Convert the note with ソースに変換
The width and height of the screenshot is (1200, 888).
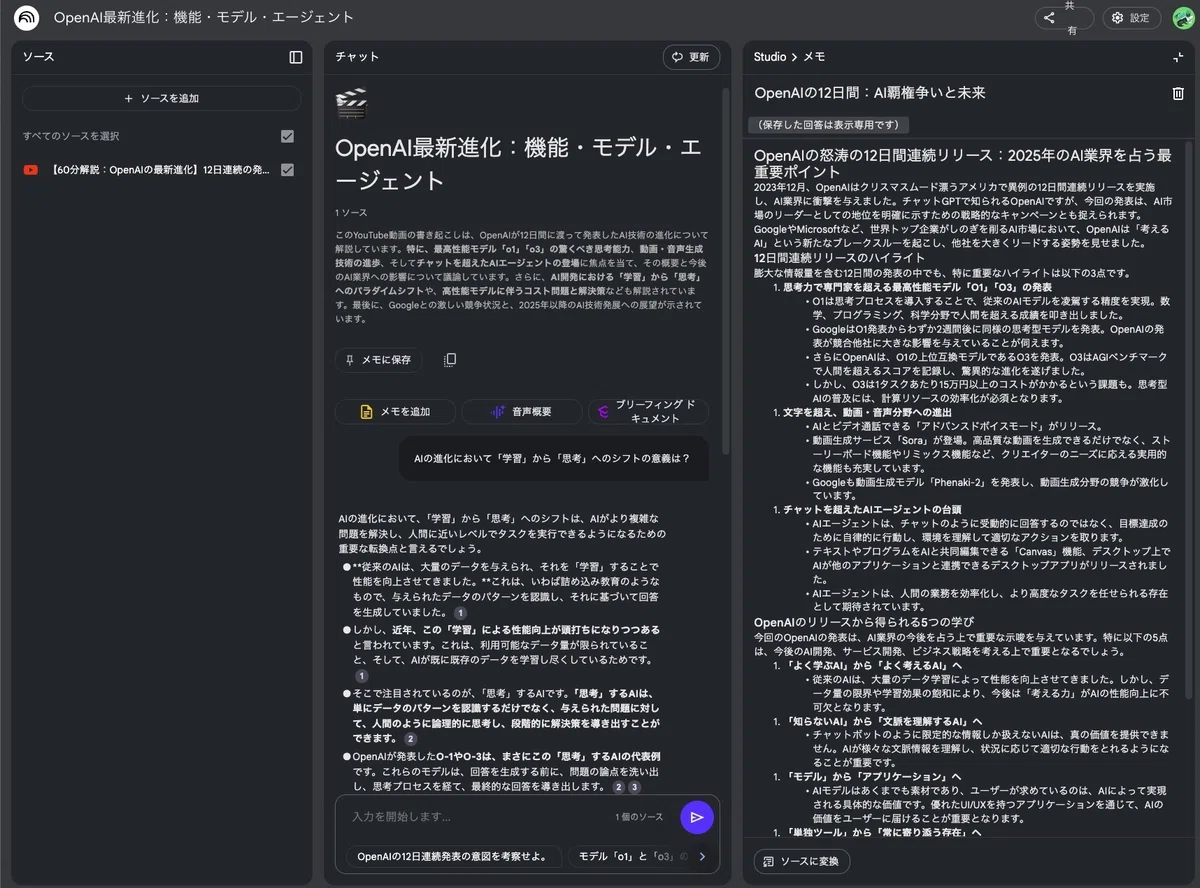[x=802, y=861]
